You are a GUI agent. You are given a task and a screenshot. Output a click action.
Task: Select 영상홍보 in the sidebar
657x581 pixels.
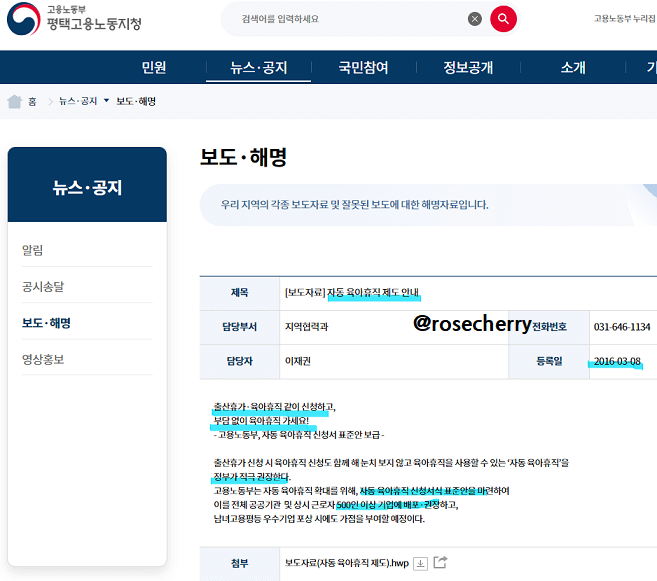coord(43,359)
